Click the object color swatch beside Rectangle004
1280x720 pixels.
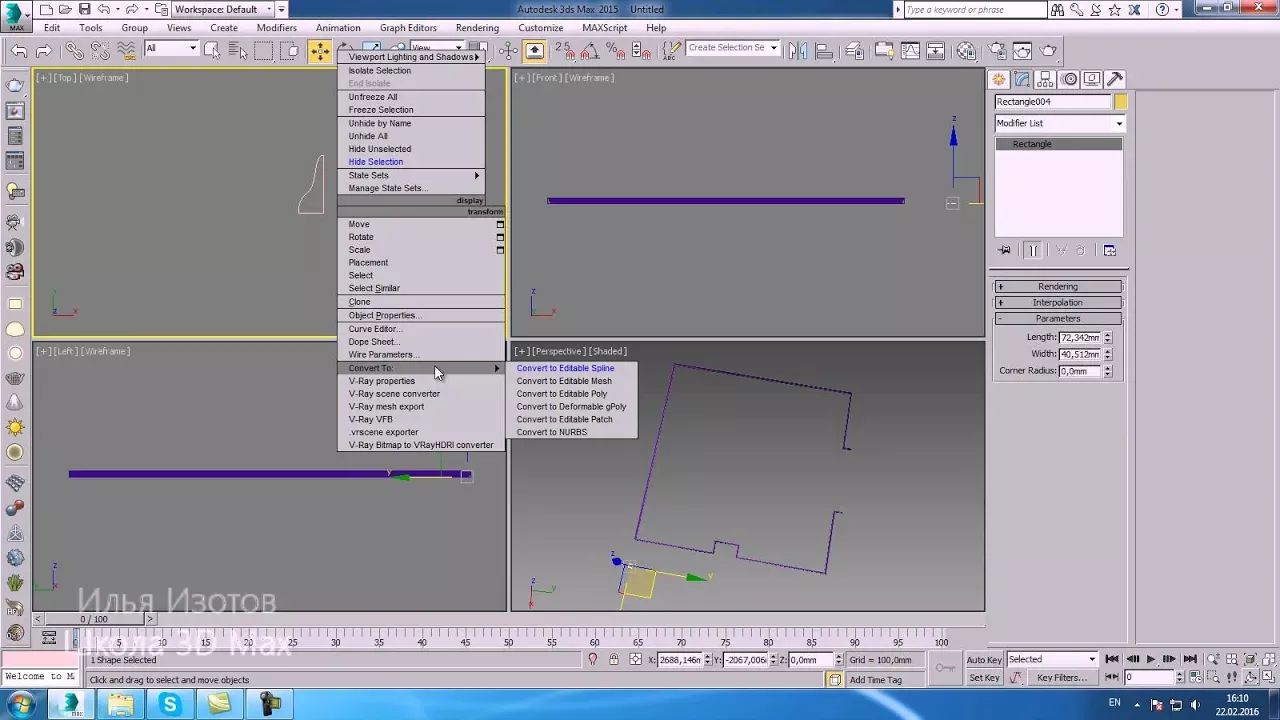pos(1121,102)
